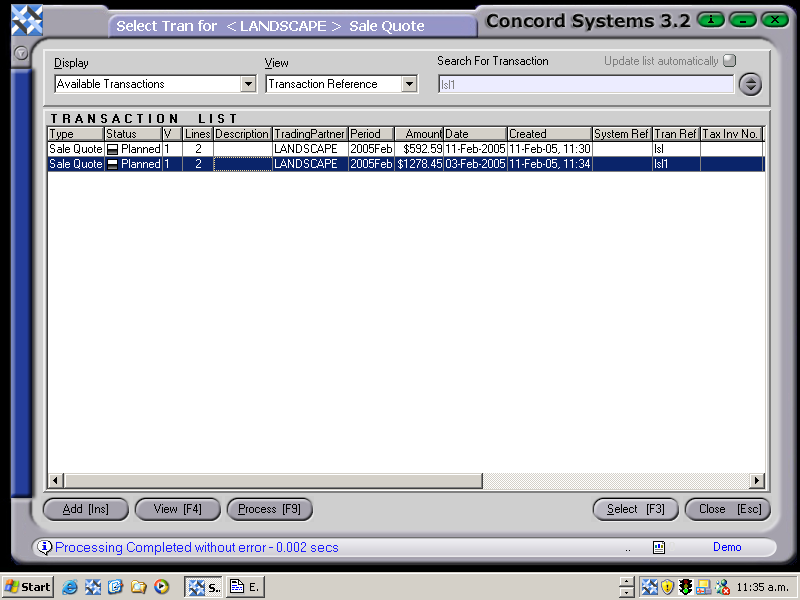Click the traffic light icon in the system tray
This screenshot has height=600, width=800.
point(686,587)
